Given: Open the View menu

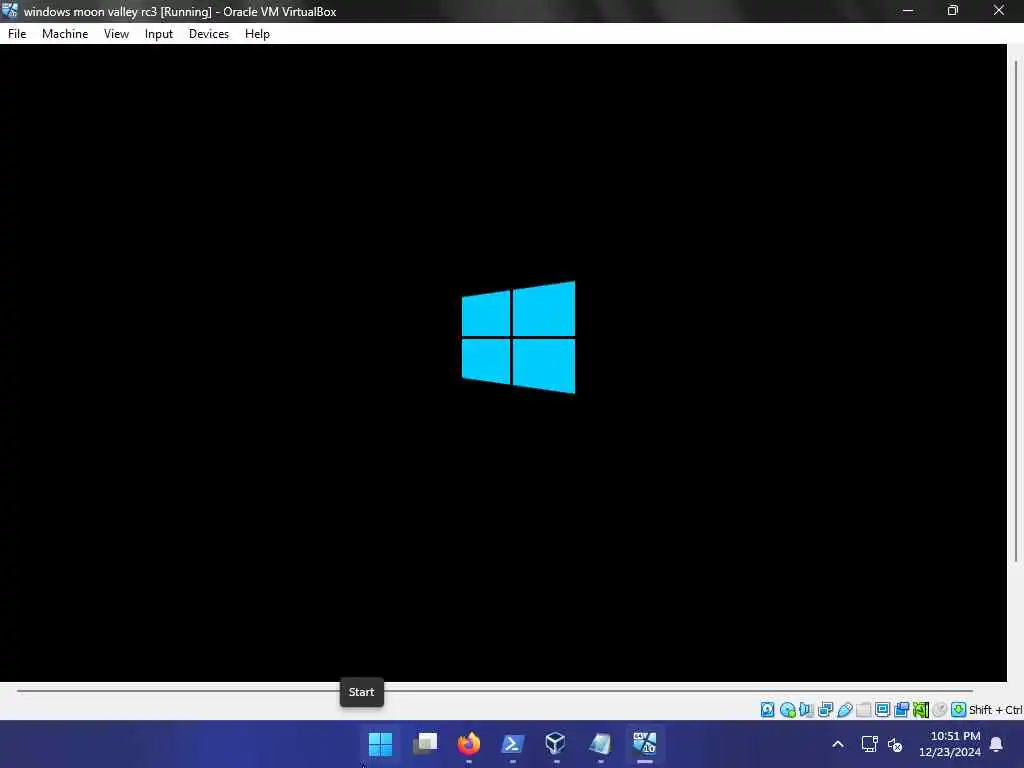Looking at the screenshot, I should pyautogui.click(x=116, y=34).
